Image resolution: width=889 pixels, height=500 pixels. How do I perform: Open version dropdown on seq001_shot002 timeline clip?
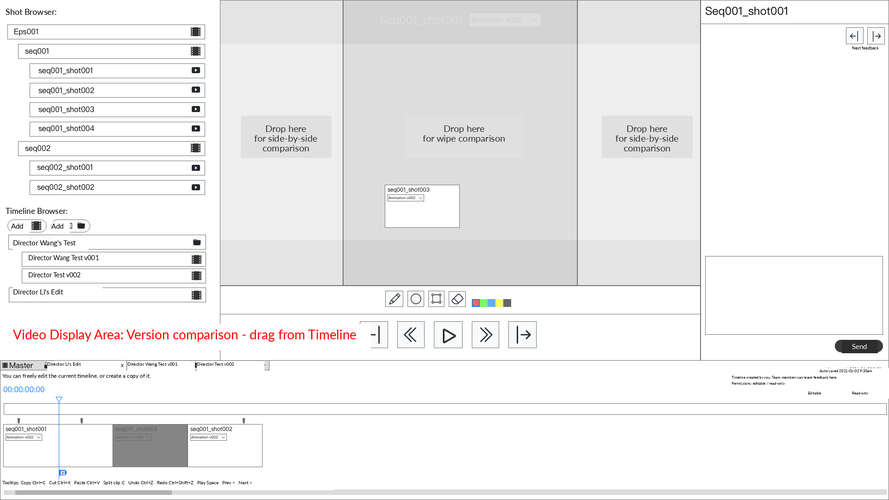coord(208,437)
